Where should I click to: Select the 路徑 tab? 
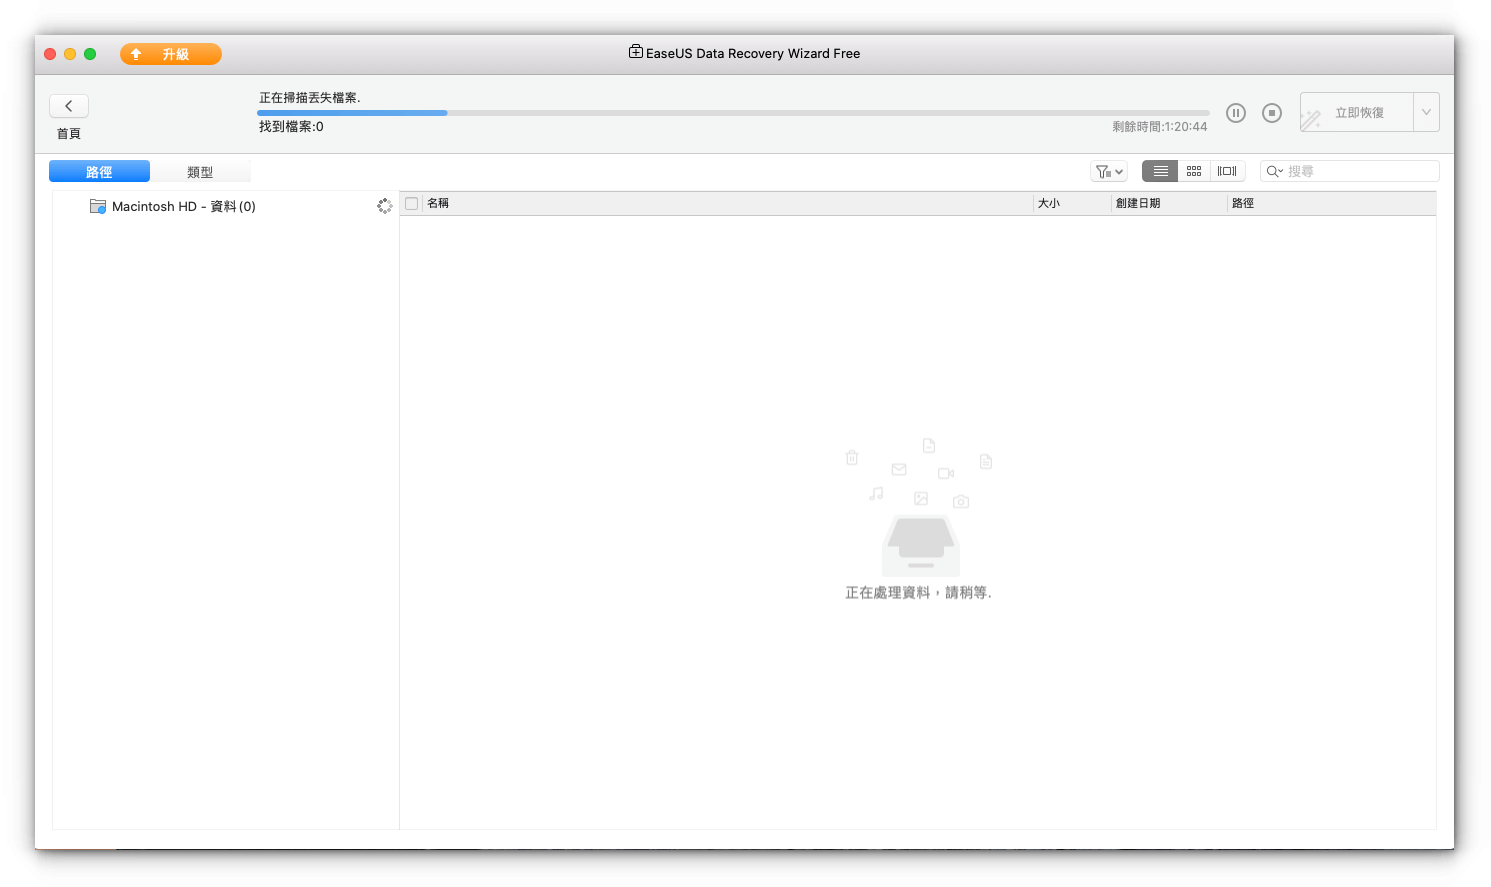click(x=99, y=172)
